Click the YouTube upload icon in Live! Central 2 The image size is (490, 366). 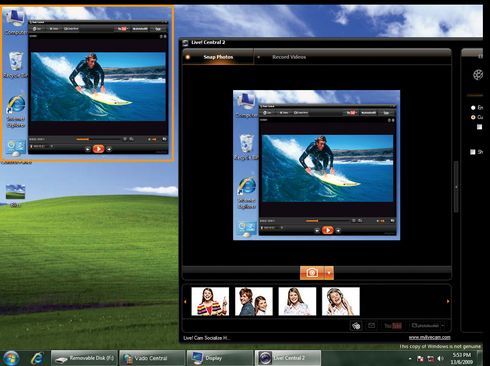(x=393, y=326)
